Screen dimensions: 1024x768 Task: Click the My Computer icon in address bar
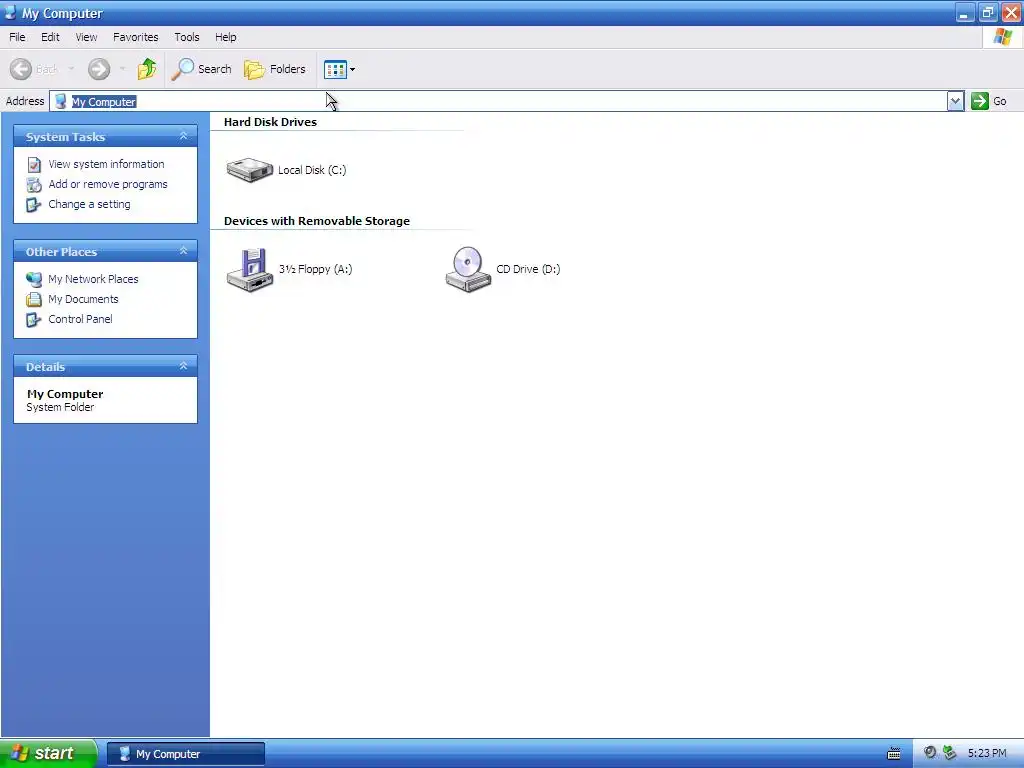tap(61, 101)
